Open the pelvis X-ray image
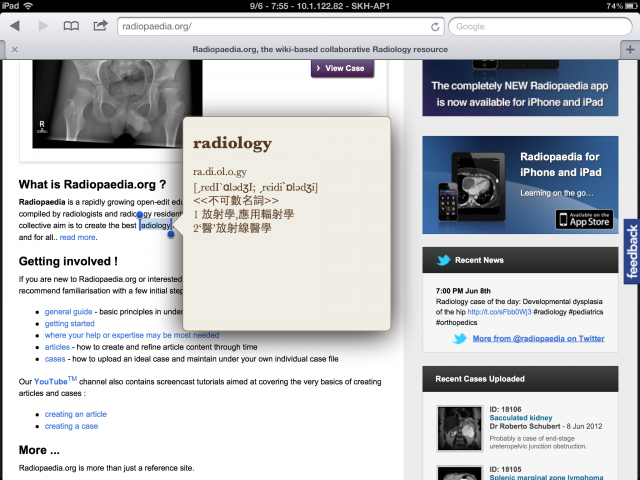 [118, 104]
